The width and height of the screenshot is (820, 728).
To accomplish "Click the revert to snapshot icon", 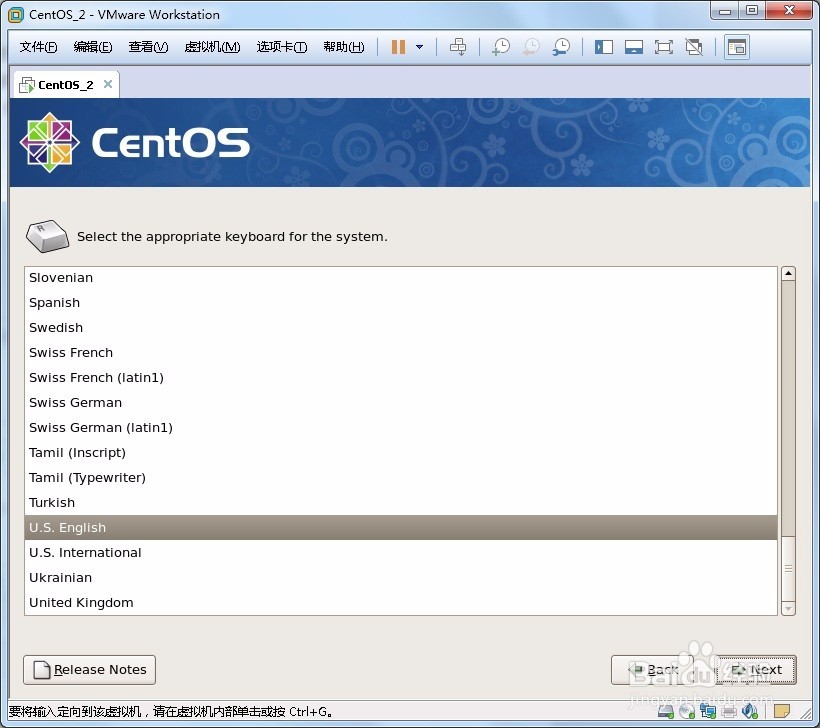I will (531, 47).
